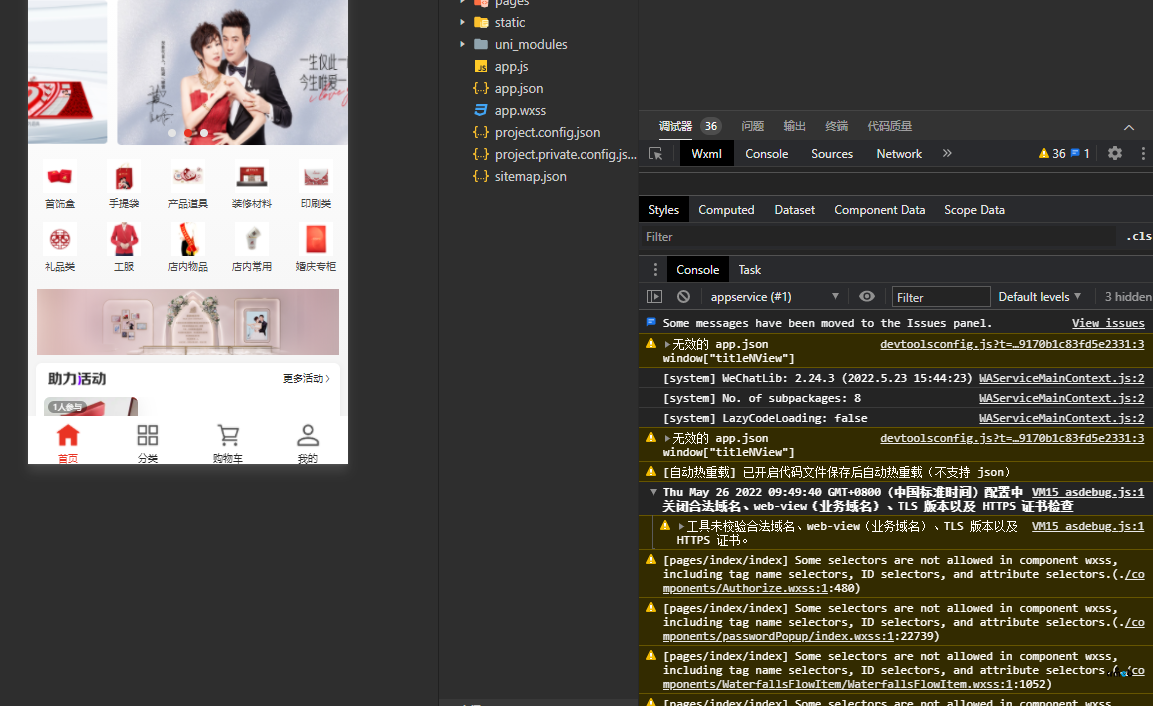Expand the uni_modules folder
Viewport: 1153px width, 706px height.
click(462, 44)
